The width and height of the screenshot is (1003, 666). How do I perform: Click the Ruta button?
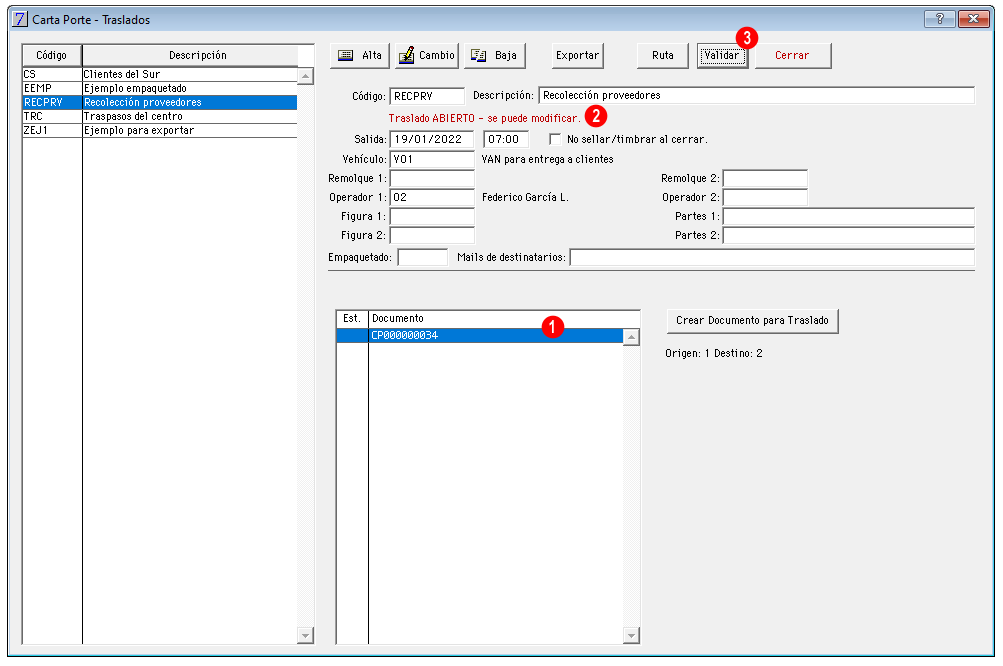click(663, 56)
